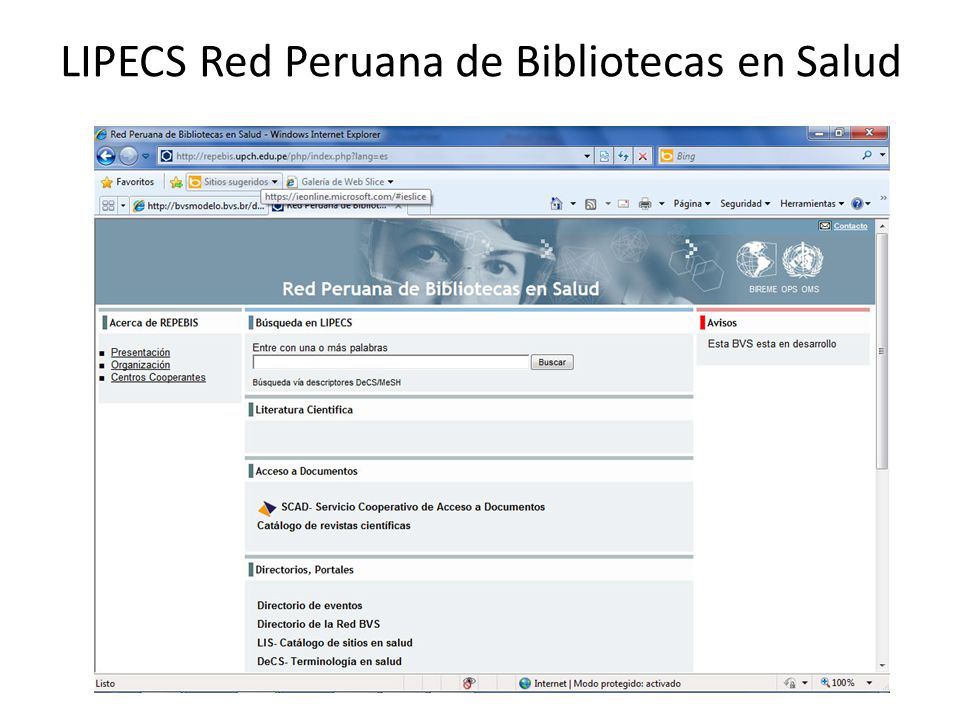Click the scrollbar up arrow
The width and height of the screenshot is (960, 720).
pos(882,226)
